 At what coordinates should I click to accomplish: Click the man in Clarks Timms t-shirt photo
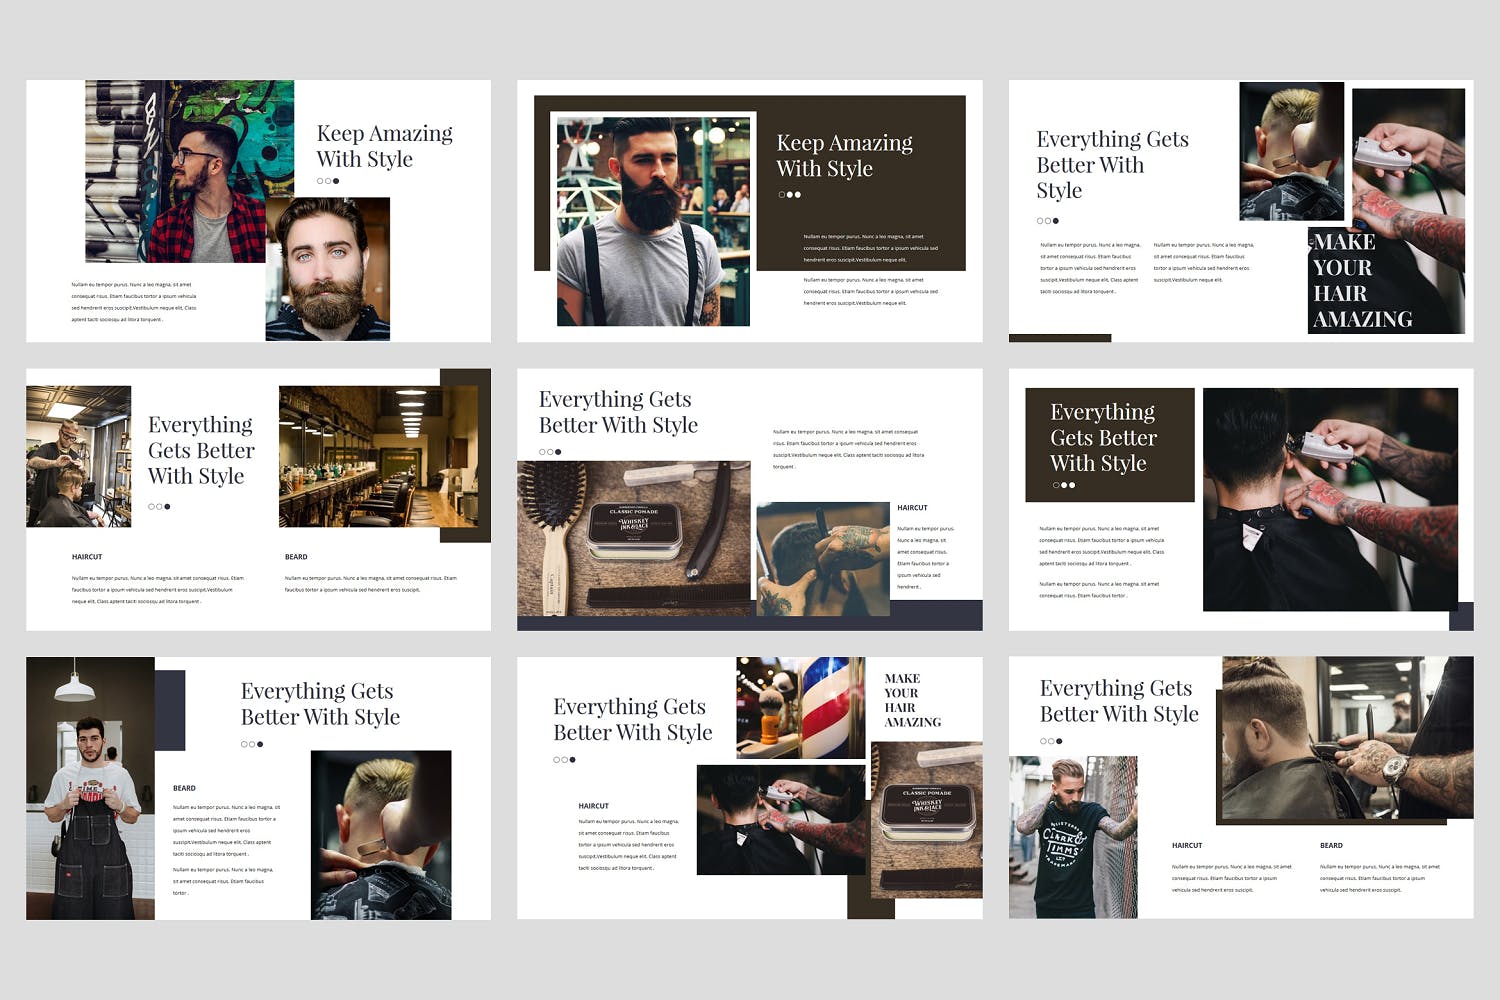(x=1072, y=837)
